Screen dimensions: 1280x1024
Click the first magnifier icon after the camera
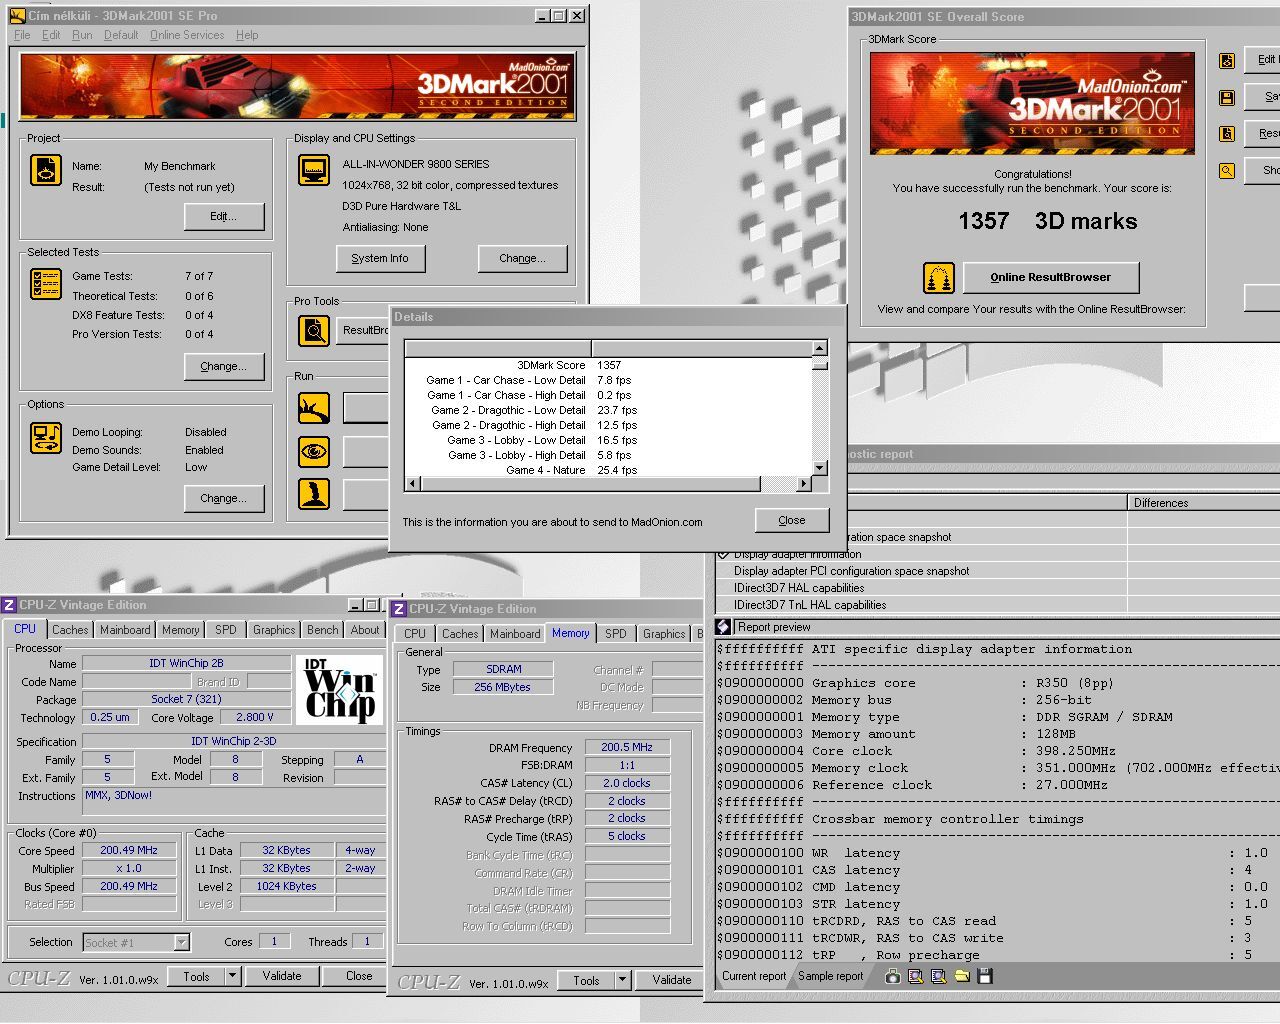pos(915,976)
